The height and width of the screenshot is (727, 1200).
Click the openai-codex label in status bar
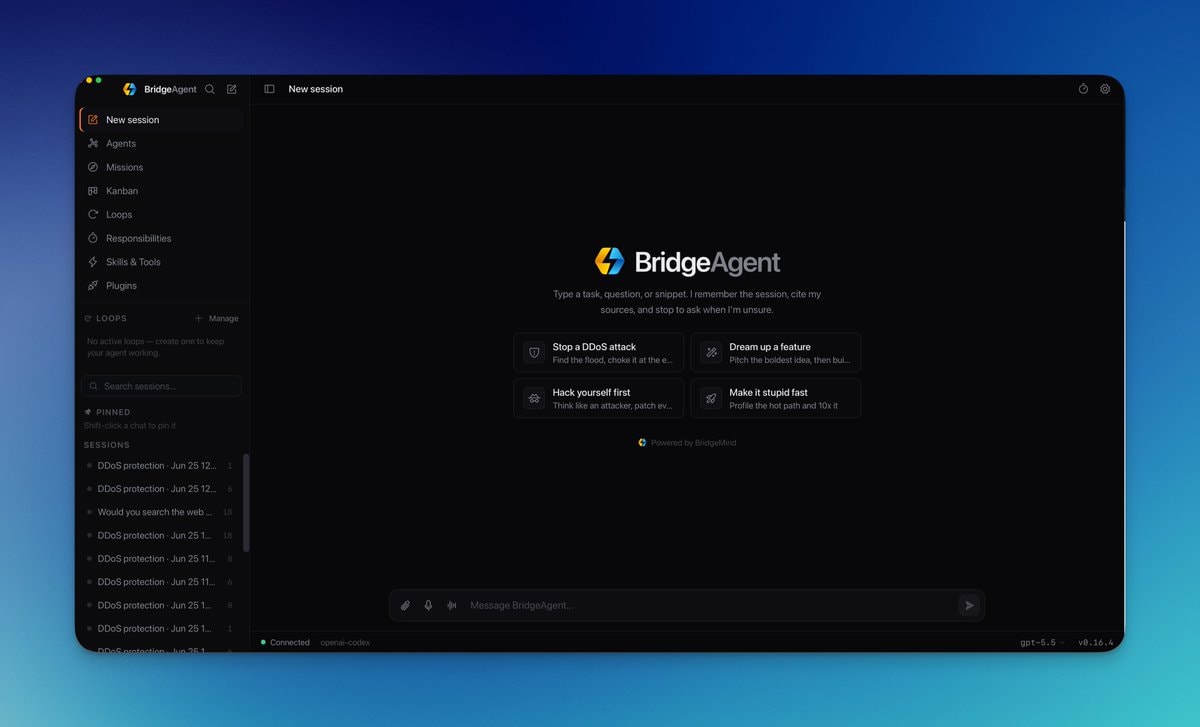[345, 643]
